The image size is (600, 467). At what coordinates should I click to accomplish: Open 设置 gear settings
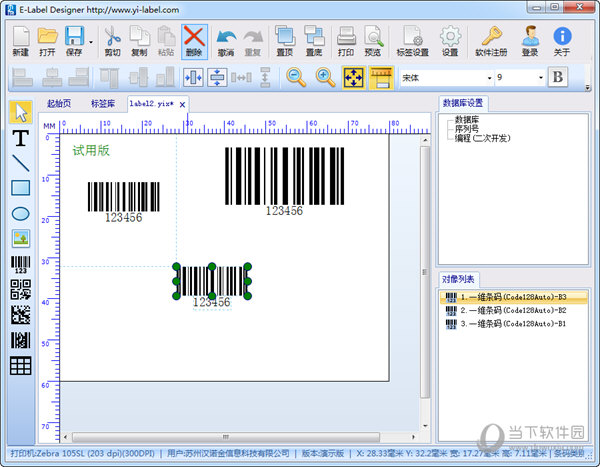(x=450, y=41)
